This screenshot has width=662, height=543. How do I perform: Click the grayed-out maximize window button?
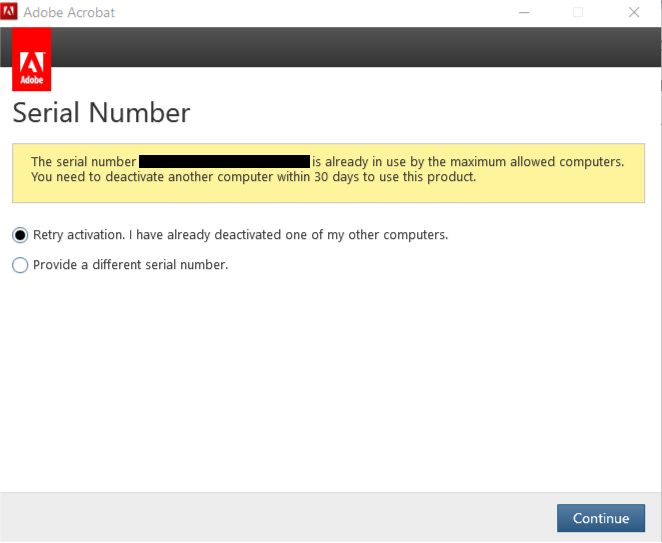click(x=578, y=13)
